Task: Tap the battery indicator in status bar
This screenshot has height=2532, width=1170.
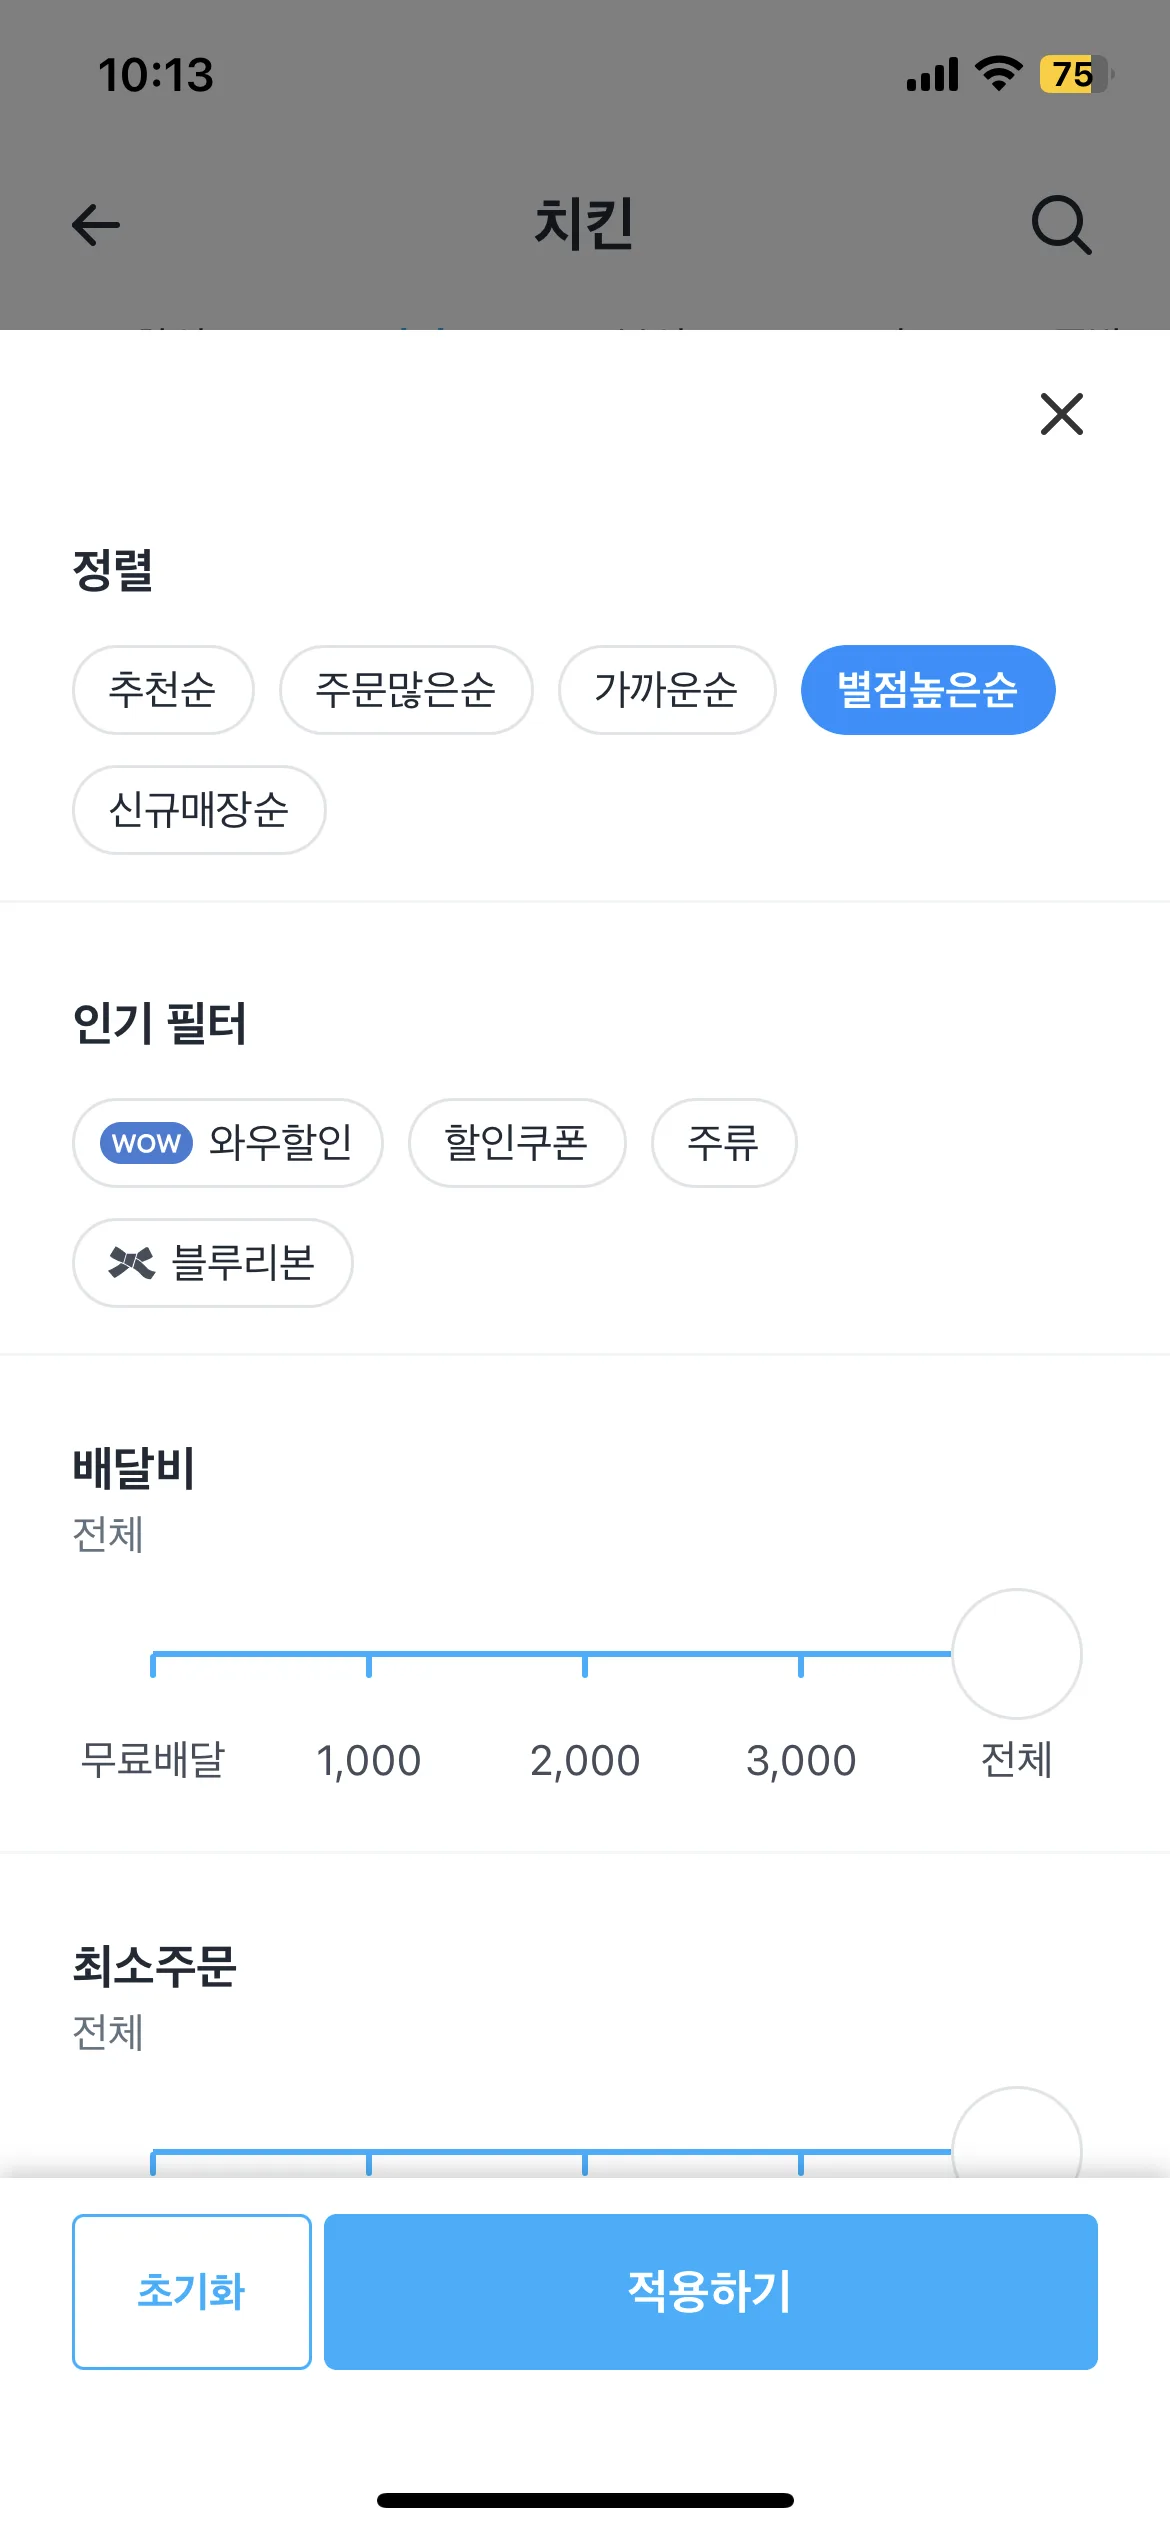Action: tap(1075, 75)
